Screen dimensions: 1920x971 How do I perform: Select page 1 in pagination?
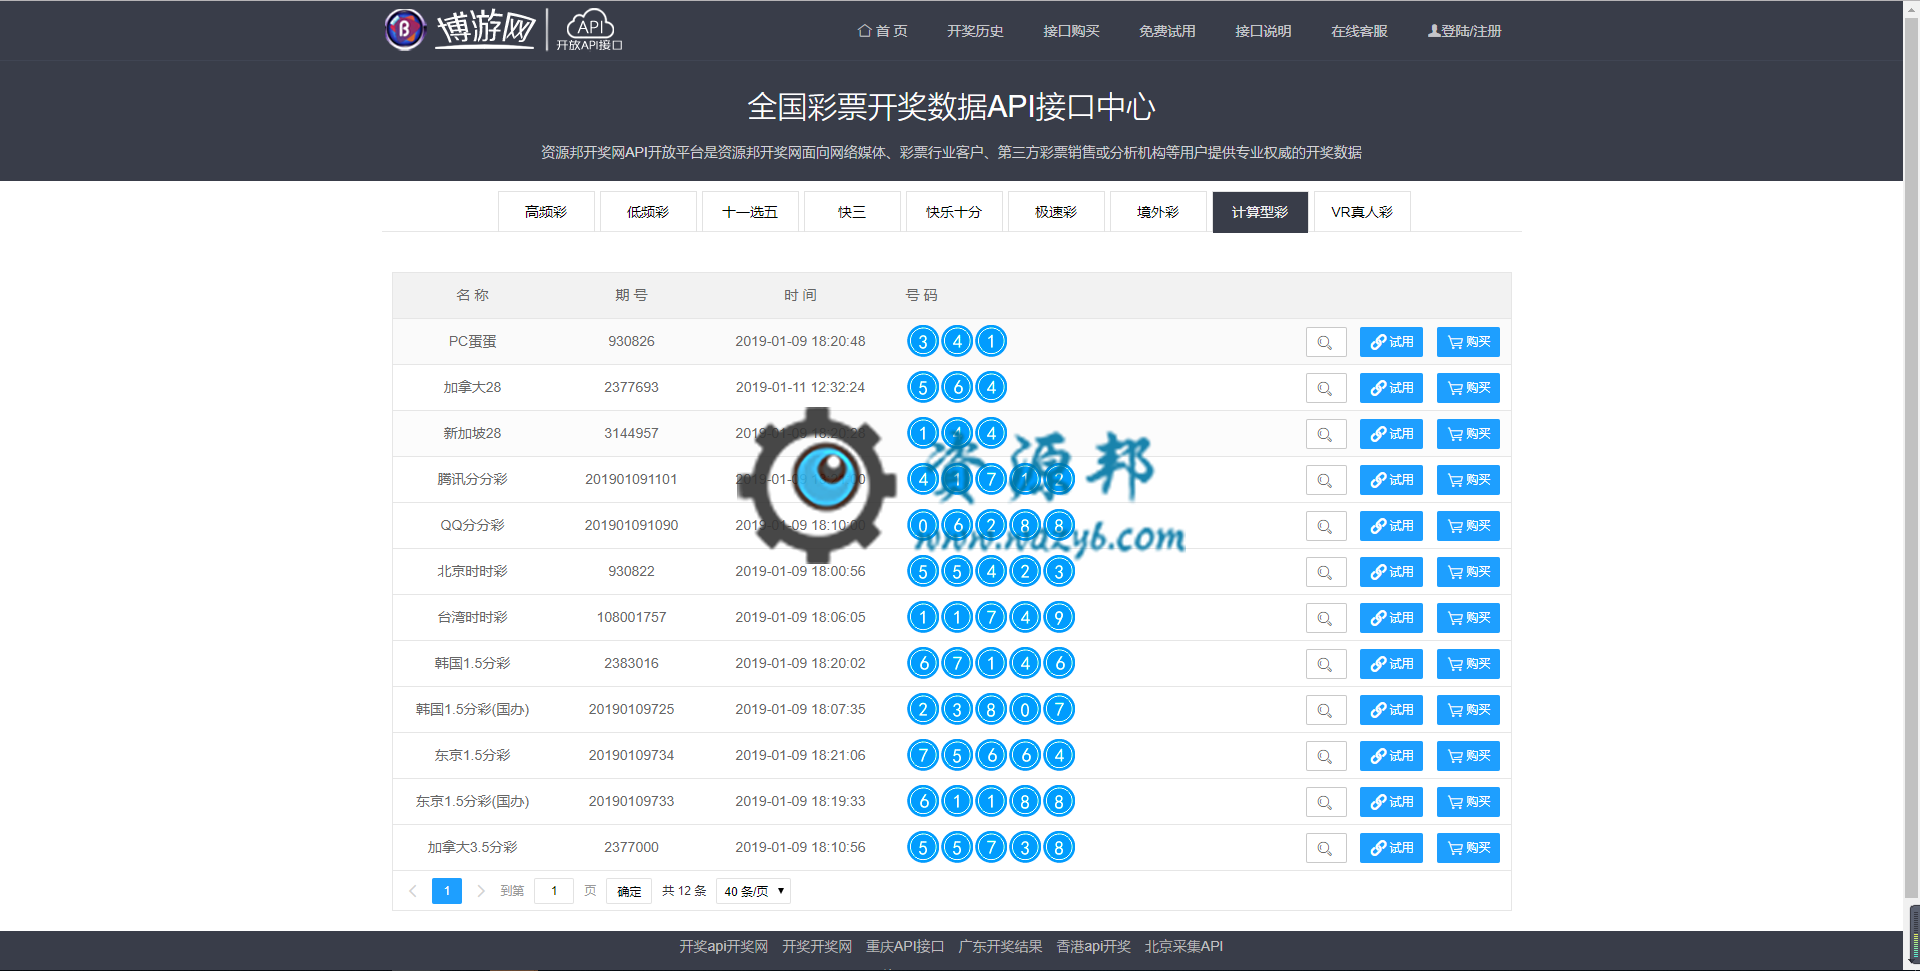(447, 891)
